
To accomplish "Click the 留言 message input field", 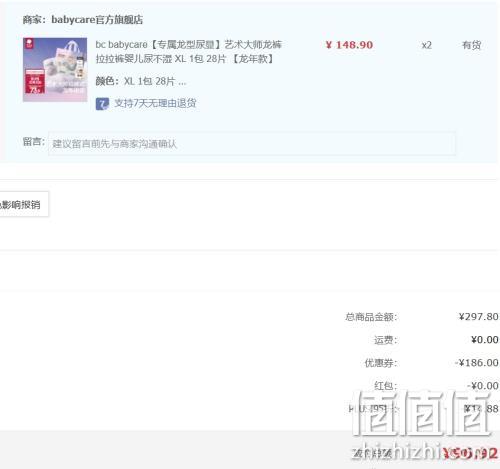I will (x=252, y=144).
